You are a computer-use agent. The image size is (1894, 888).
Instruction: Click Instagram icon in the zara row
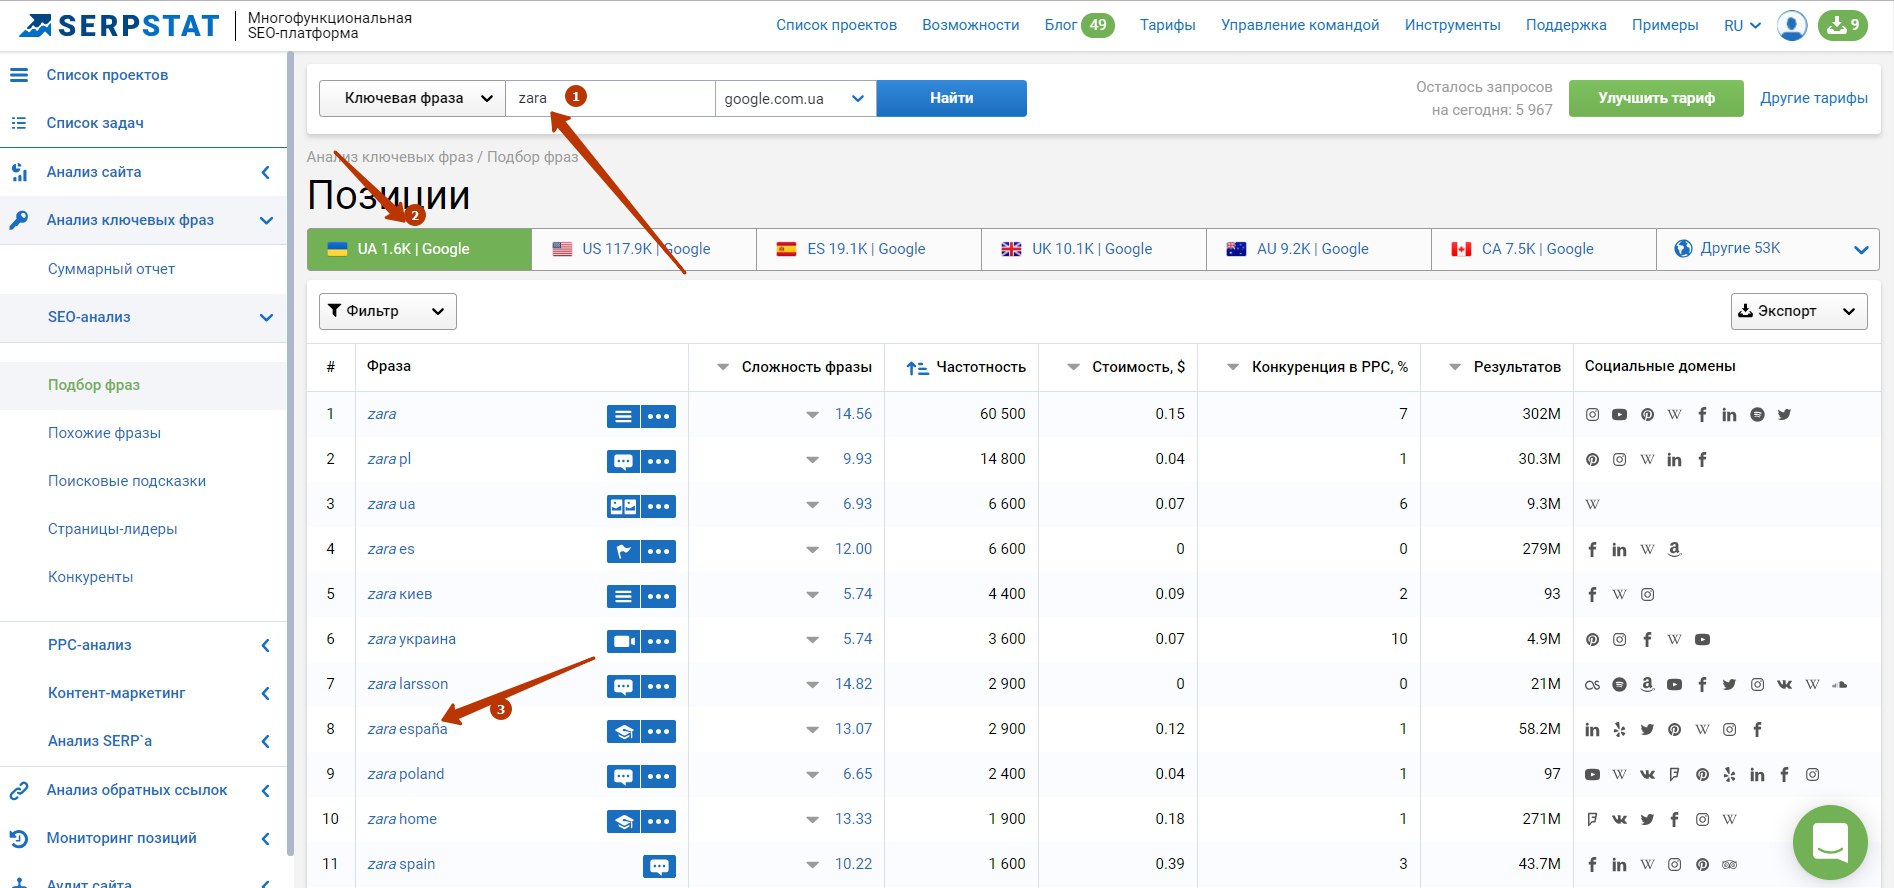click(1592, 414)
